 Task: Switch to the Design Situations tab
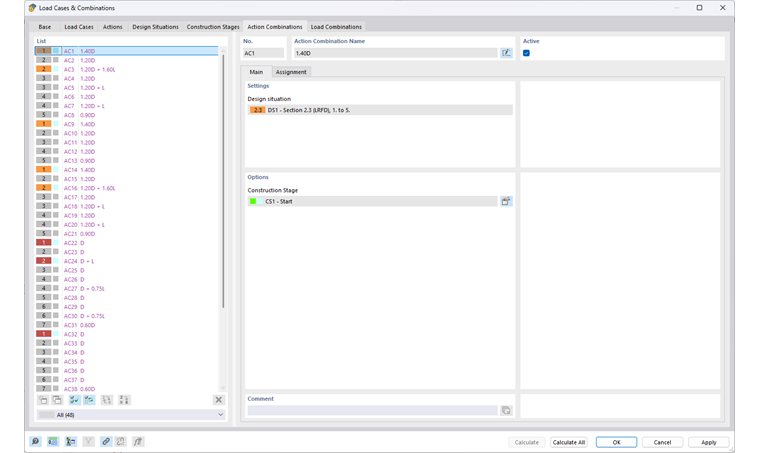[155, 27]
